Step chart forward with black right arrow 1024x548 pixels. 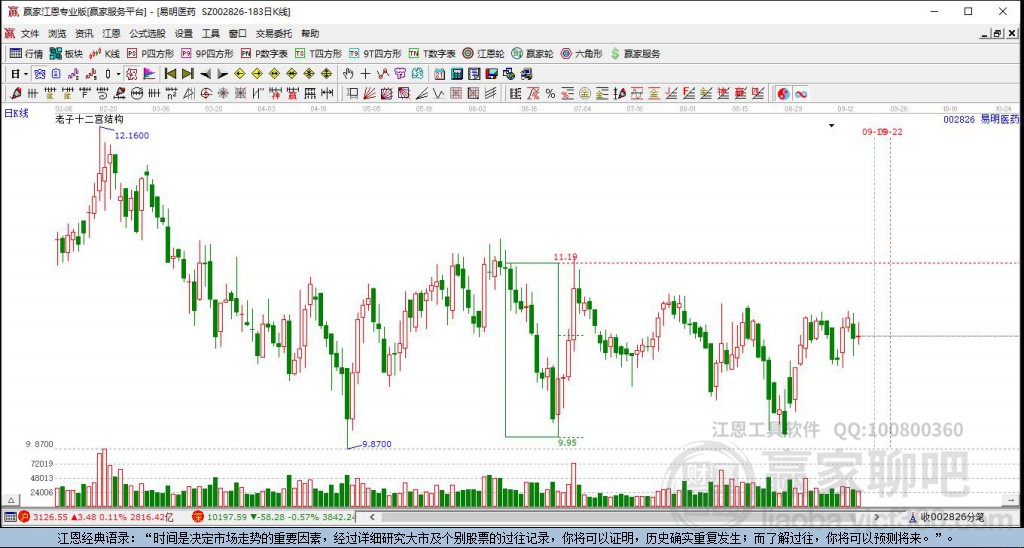222,74
